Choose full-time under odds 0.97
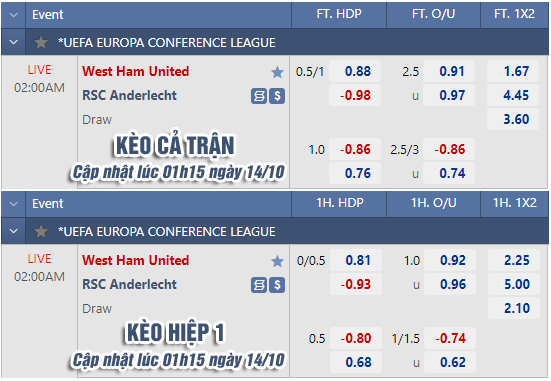Image resolution: width=551 pixels, height=381 pixels. click(x=449, y=95)
